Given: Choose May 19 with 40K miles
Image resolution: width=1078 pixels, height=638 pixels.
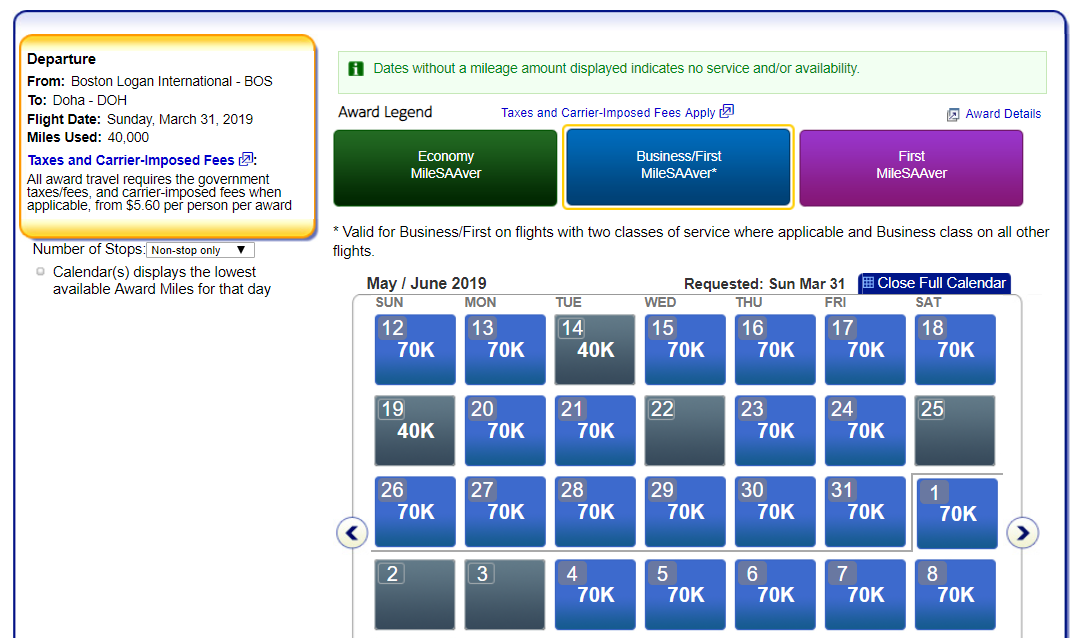Looking at the screenshot, I should [415, 430].
